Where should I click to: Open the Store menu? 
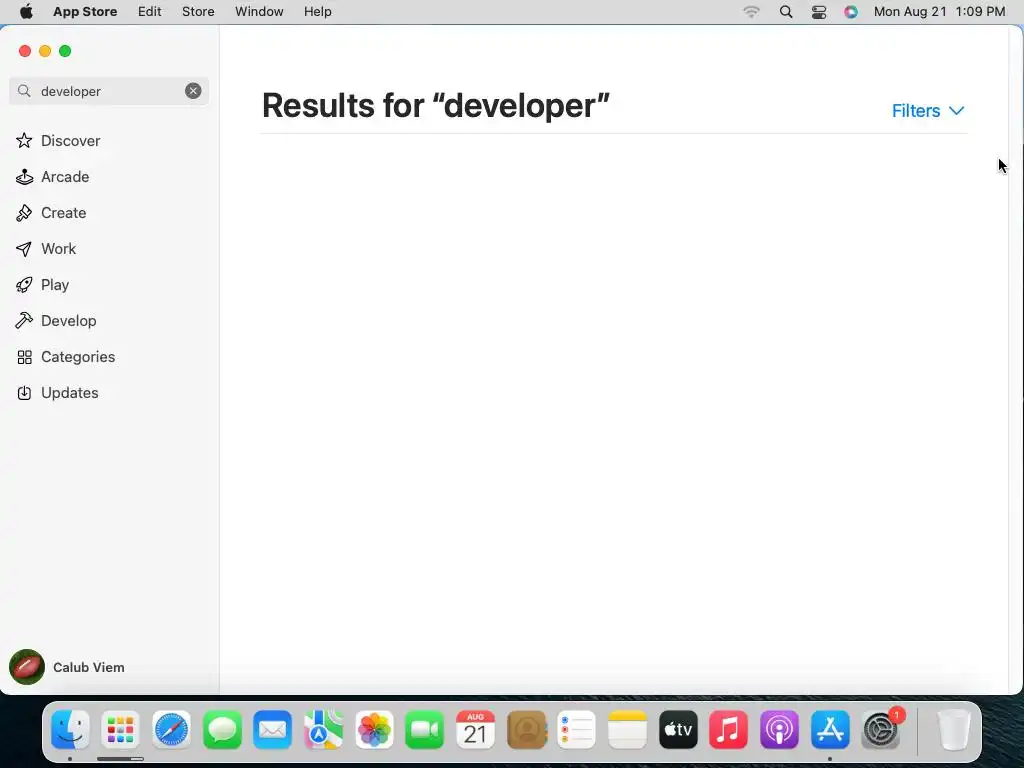[x=198, y=11]
